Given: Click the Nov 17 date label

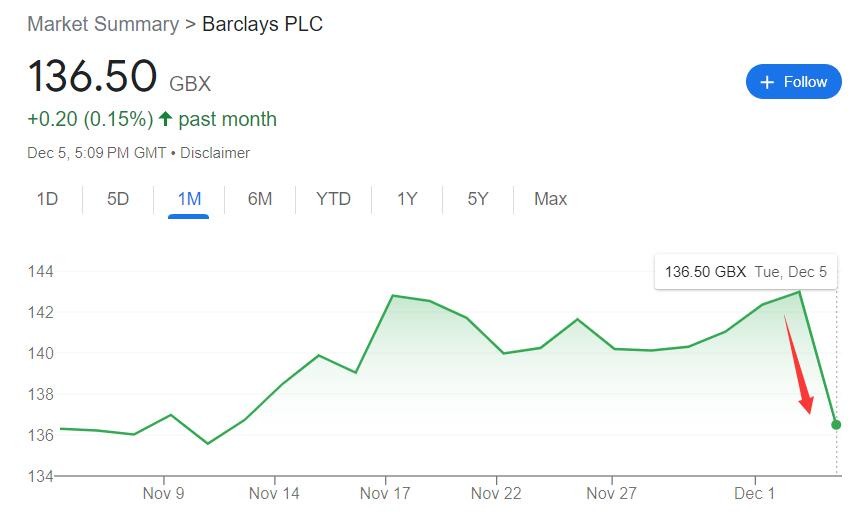Looking at the screenshot, I should [x=386, y=493].
